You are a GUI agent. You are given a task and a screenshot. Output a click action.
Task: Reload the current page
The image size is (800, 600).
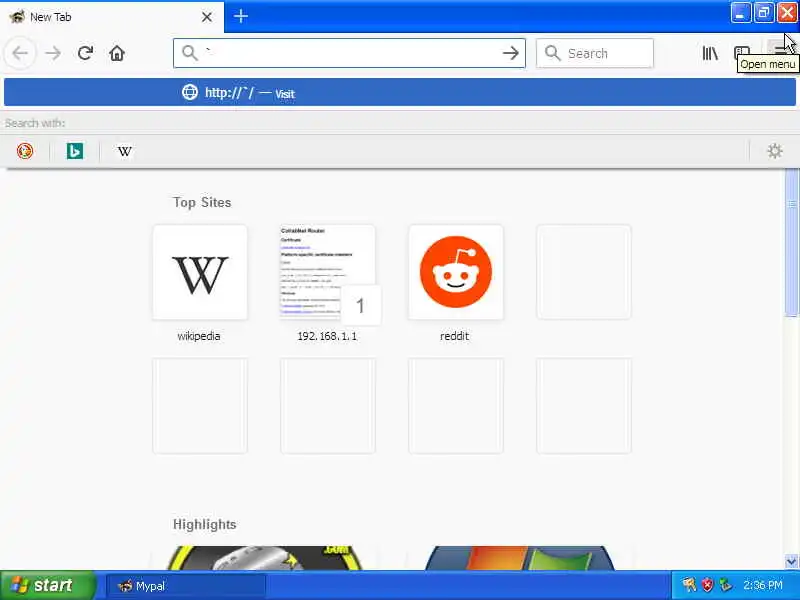85,53
